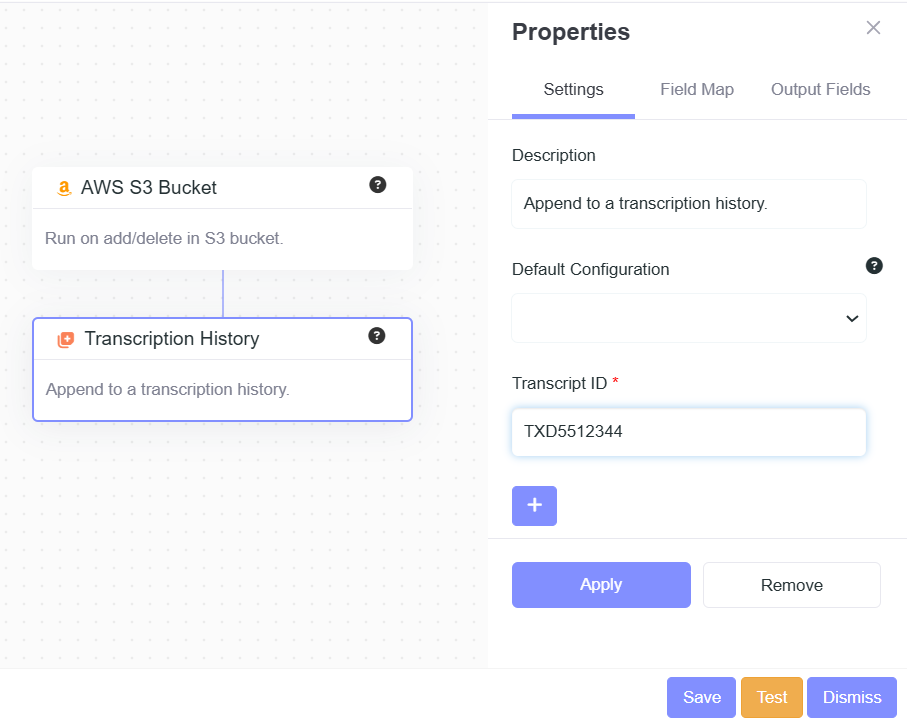Click the Transcription History node icon
907x728 pixels.
[x=66, y=340]
